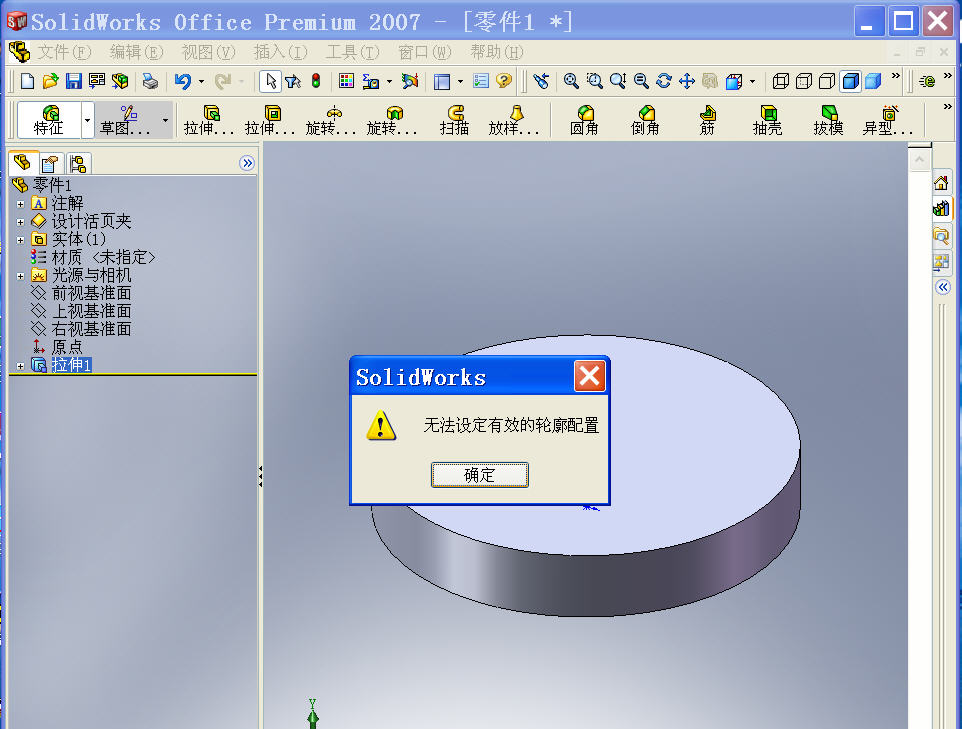
Task: Save the part with the floppy icon
Action: [x=74, y=81]
